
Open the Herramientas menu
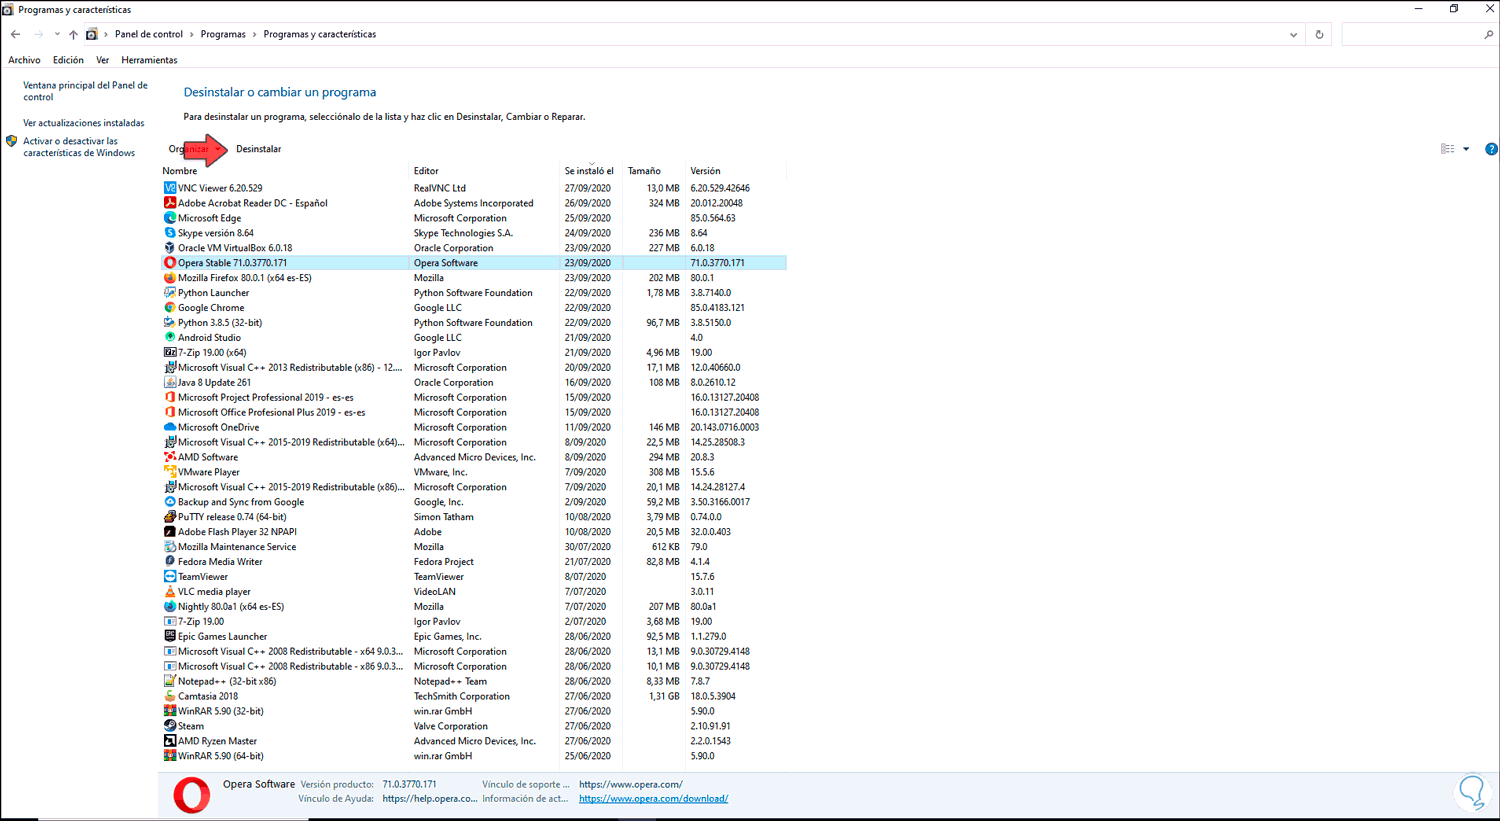pyautogui.click(x=149, y=60)
